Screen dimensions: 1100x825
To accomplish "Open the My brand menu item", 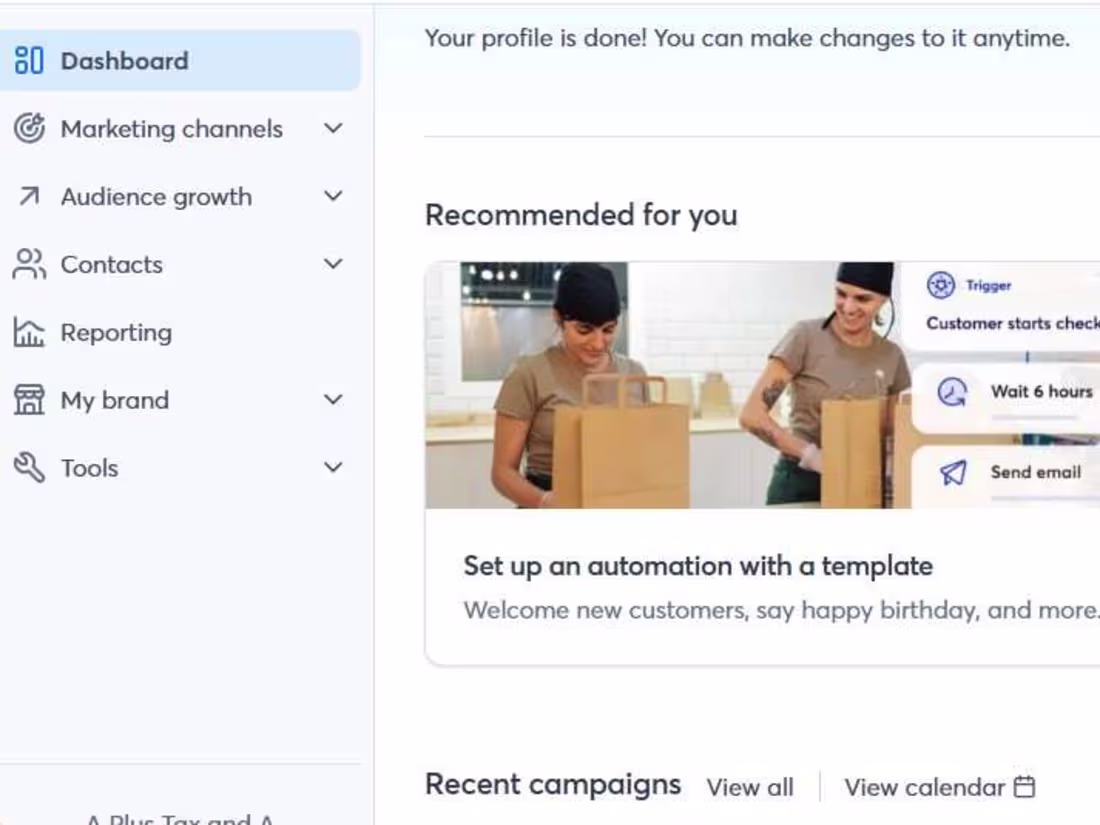I will tap(114, 400).
